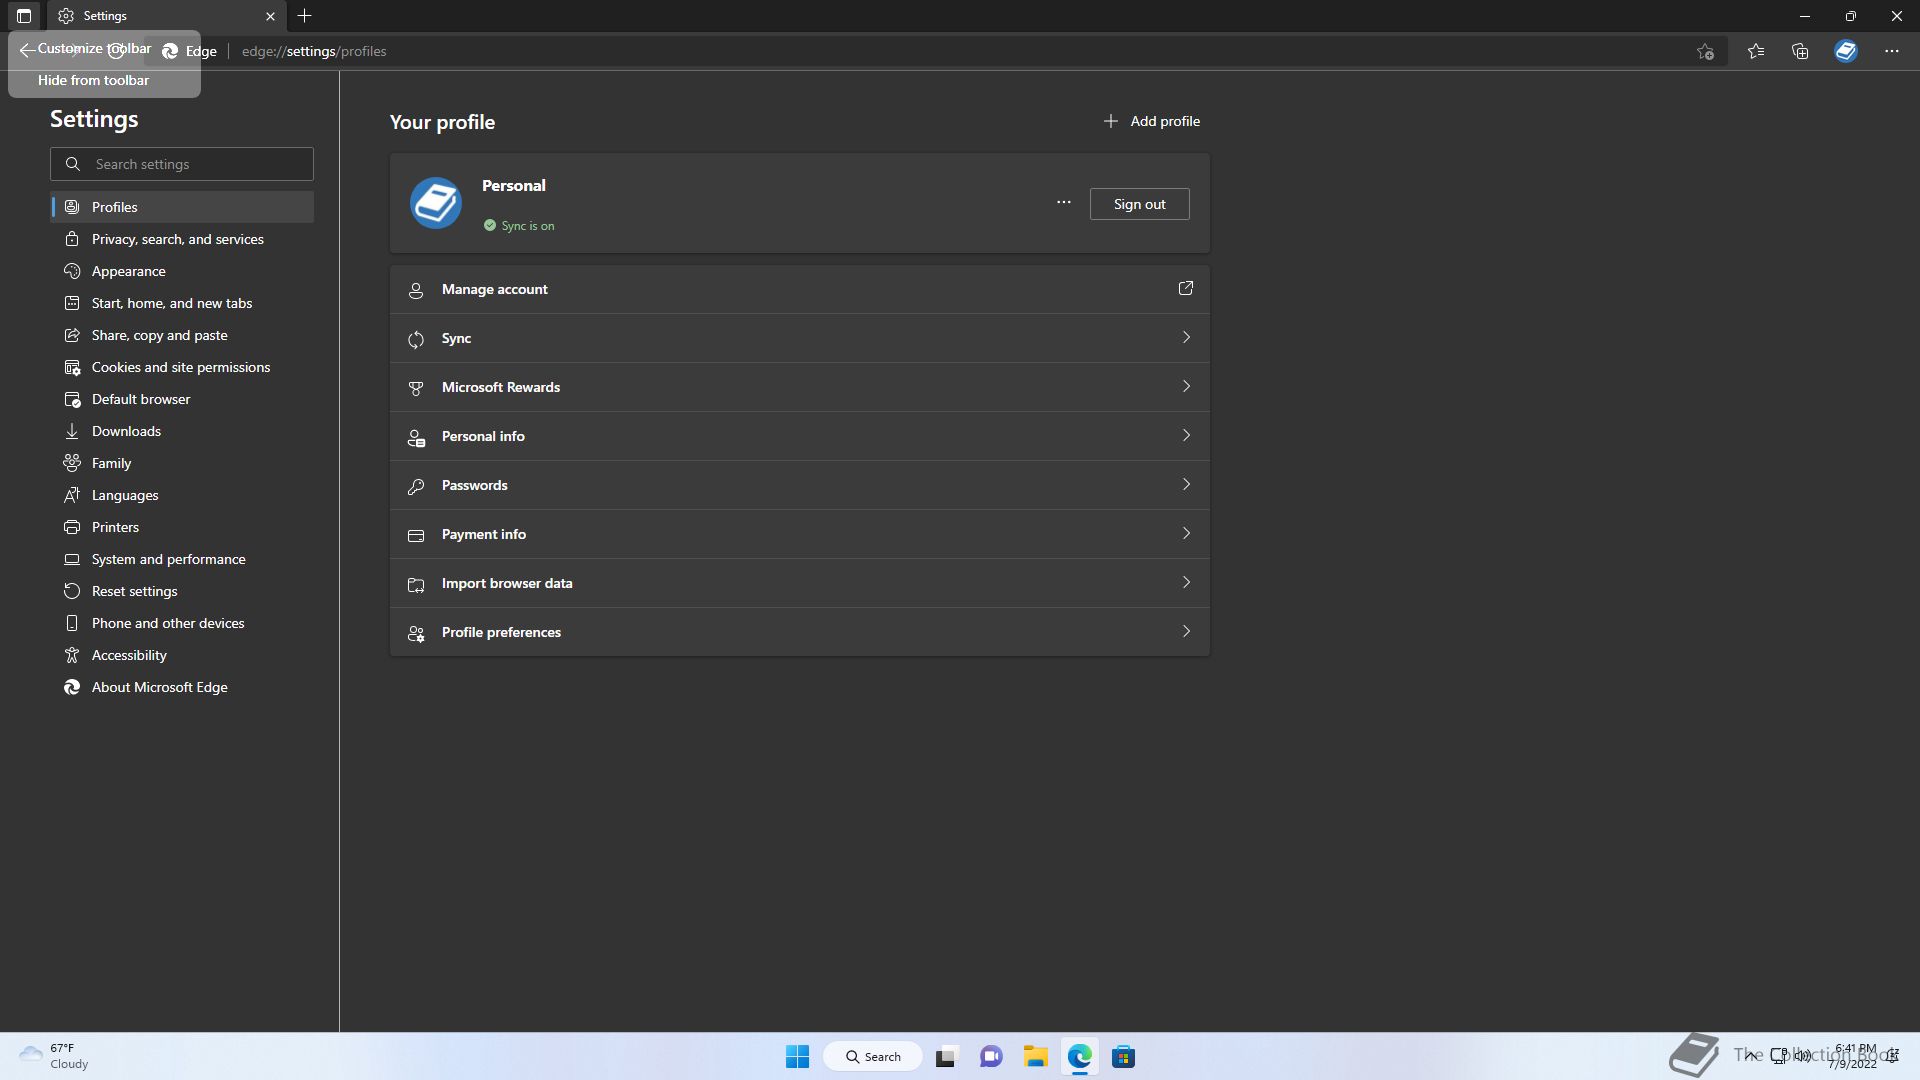The image size is (1920, 1080).
Task: Open Microsoft Store from taskbar
Action: coord(1123,1057)
